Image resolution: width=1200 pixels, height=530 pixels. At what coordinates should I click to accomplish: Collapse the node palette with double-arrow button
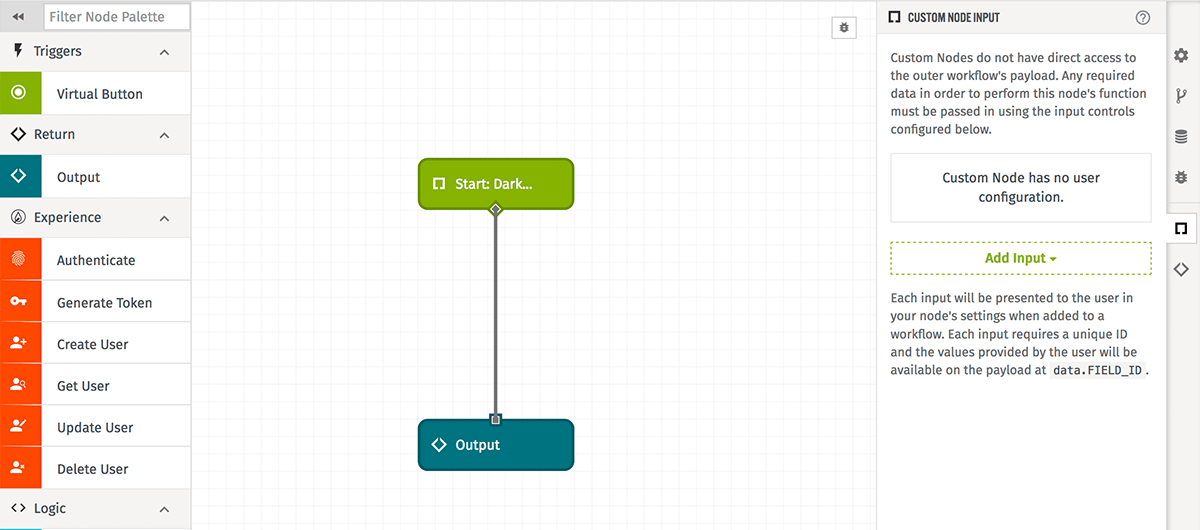coord(18,16)
